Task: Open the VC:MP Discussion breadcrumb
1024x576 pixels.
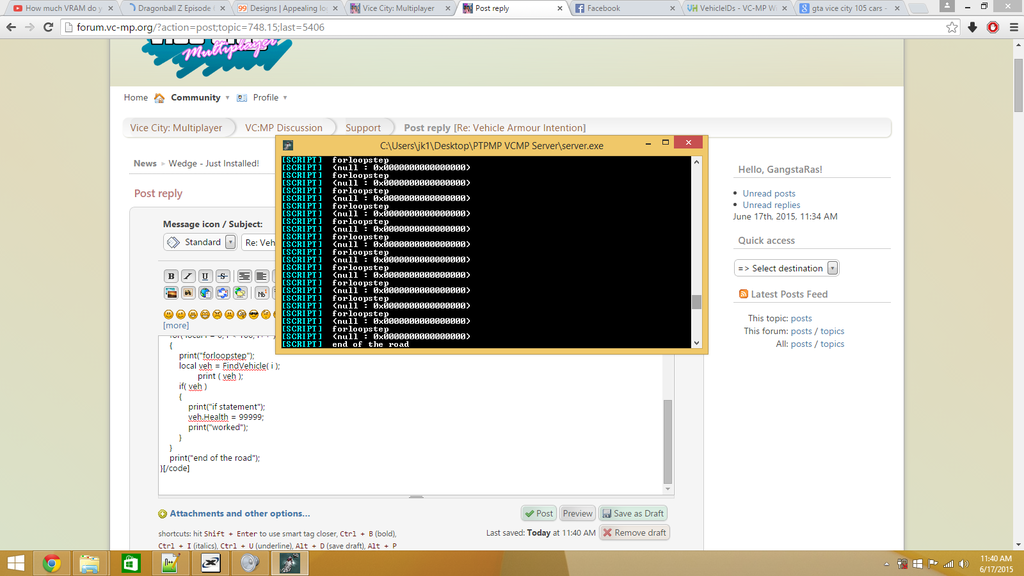Action: point(283,128)
